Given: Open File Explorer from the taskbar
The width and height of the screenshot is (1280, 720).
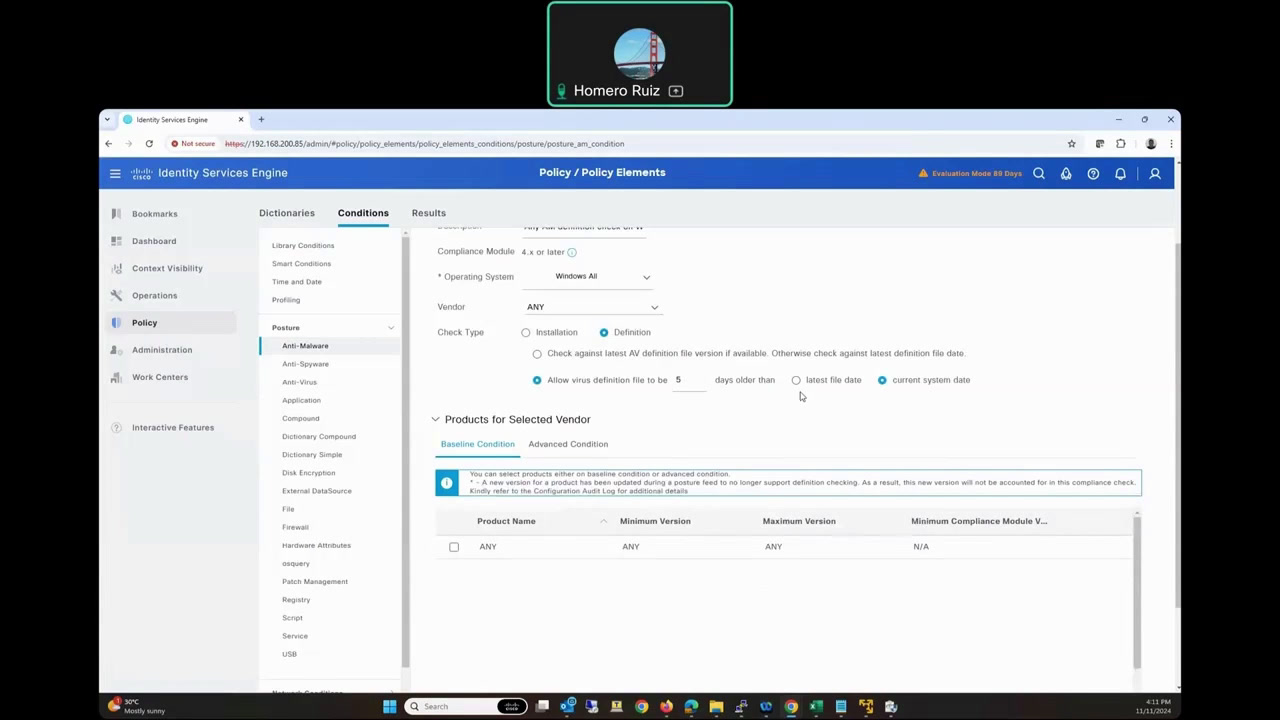Looking at the screenshot, I should (x=716, y=707).
